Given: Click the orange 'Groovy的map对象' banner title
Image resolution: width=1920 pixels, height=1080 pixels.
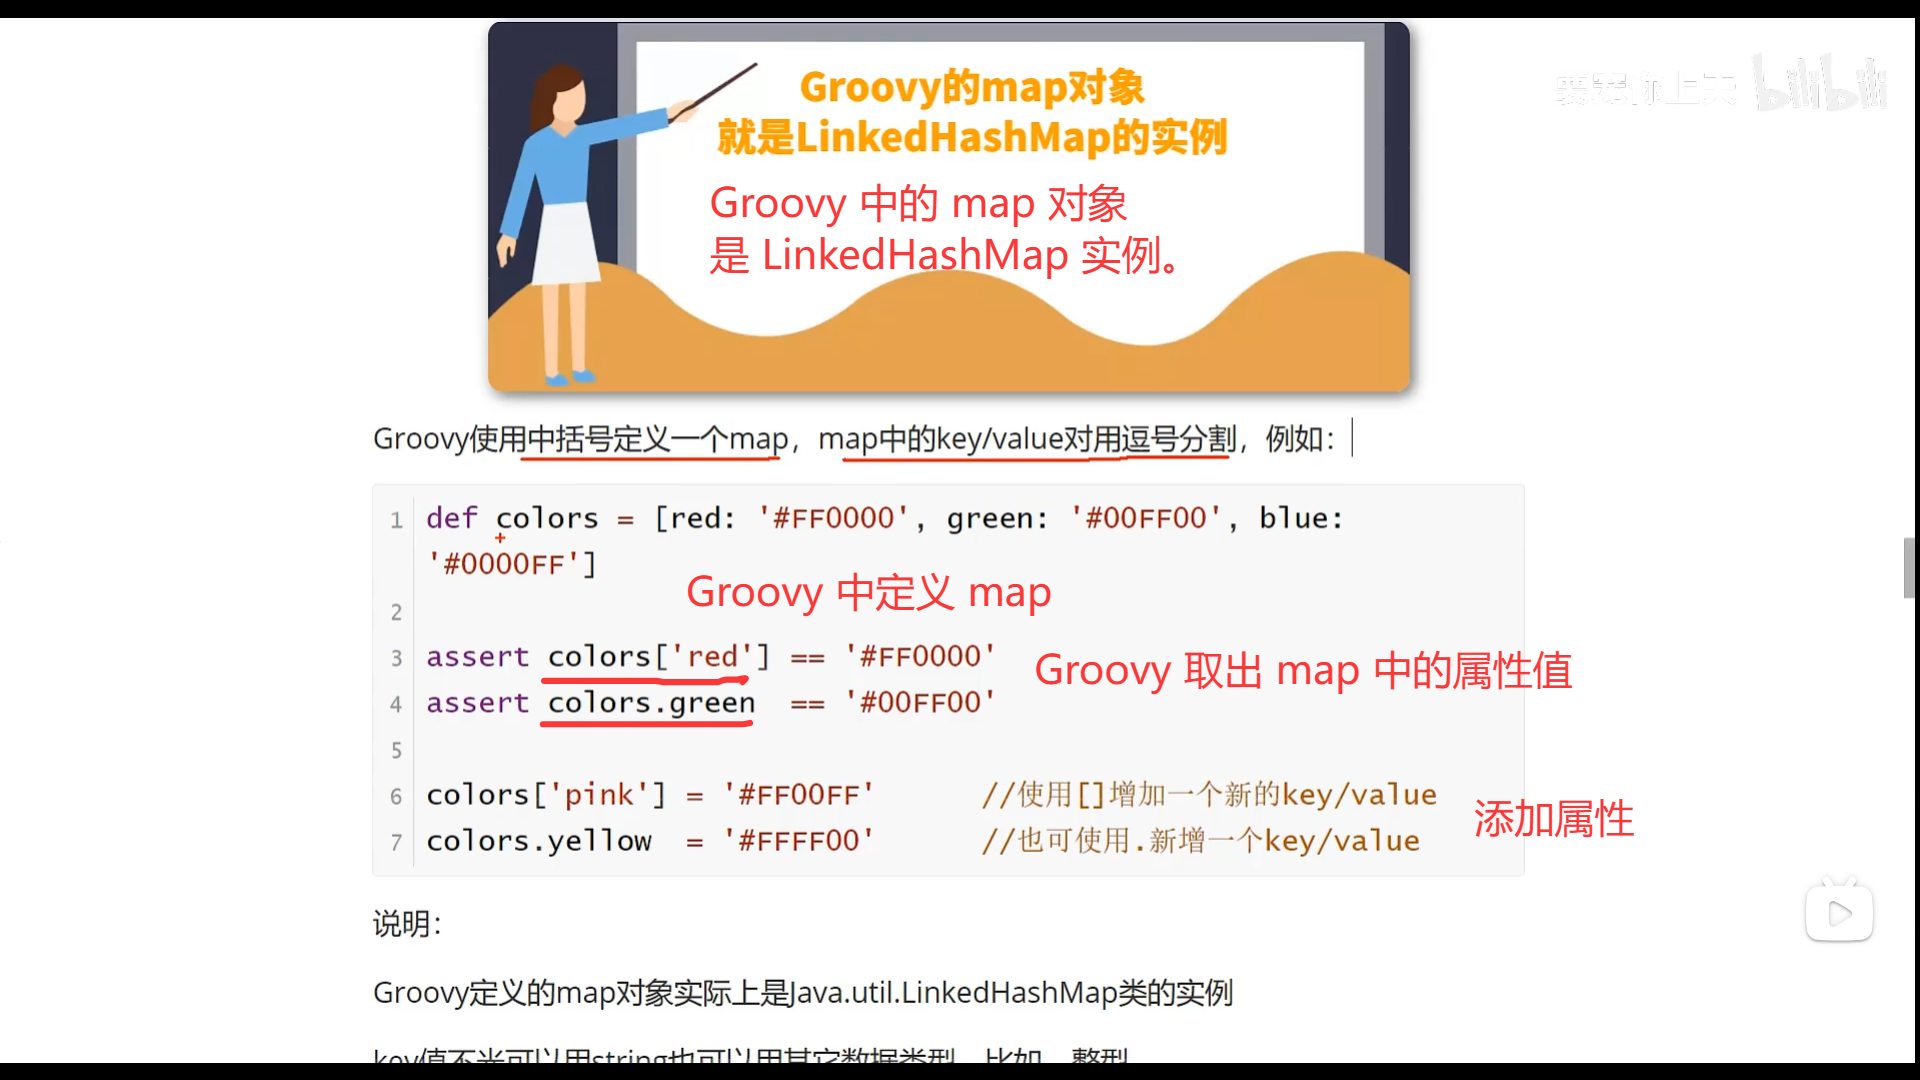Looking at the screenshot, I should [x=971, y=87].
